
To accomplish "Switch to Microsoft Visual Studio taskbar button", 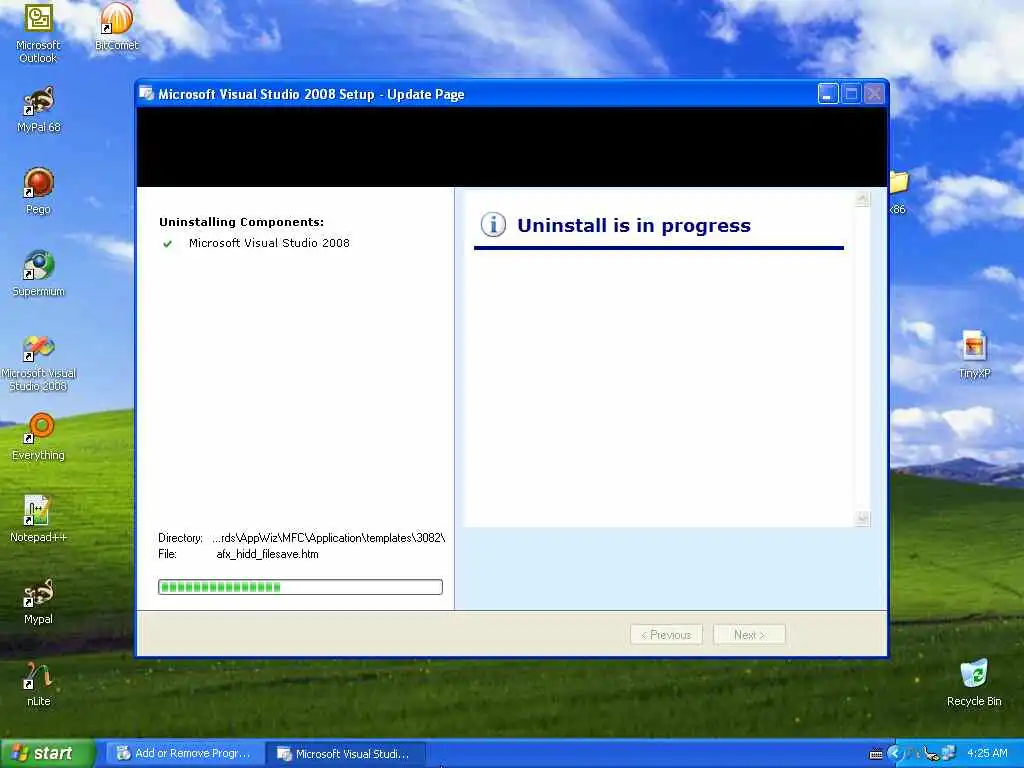I will pos(346,754).
